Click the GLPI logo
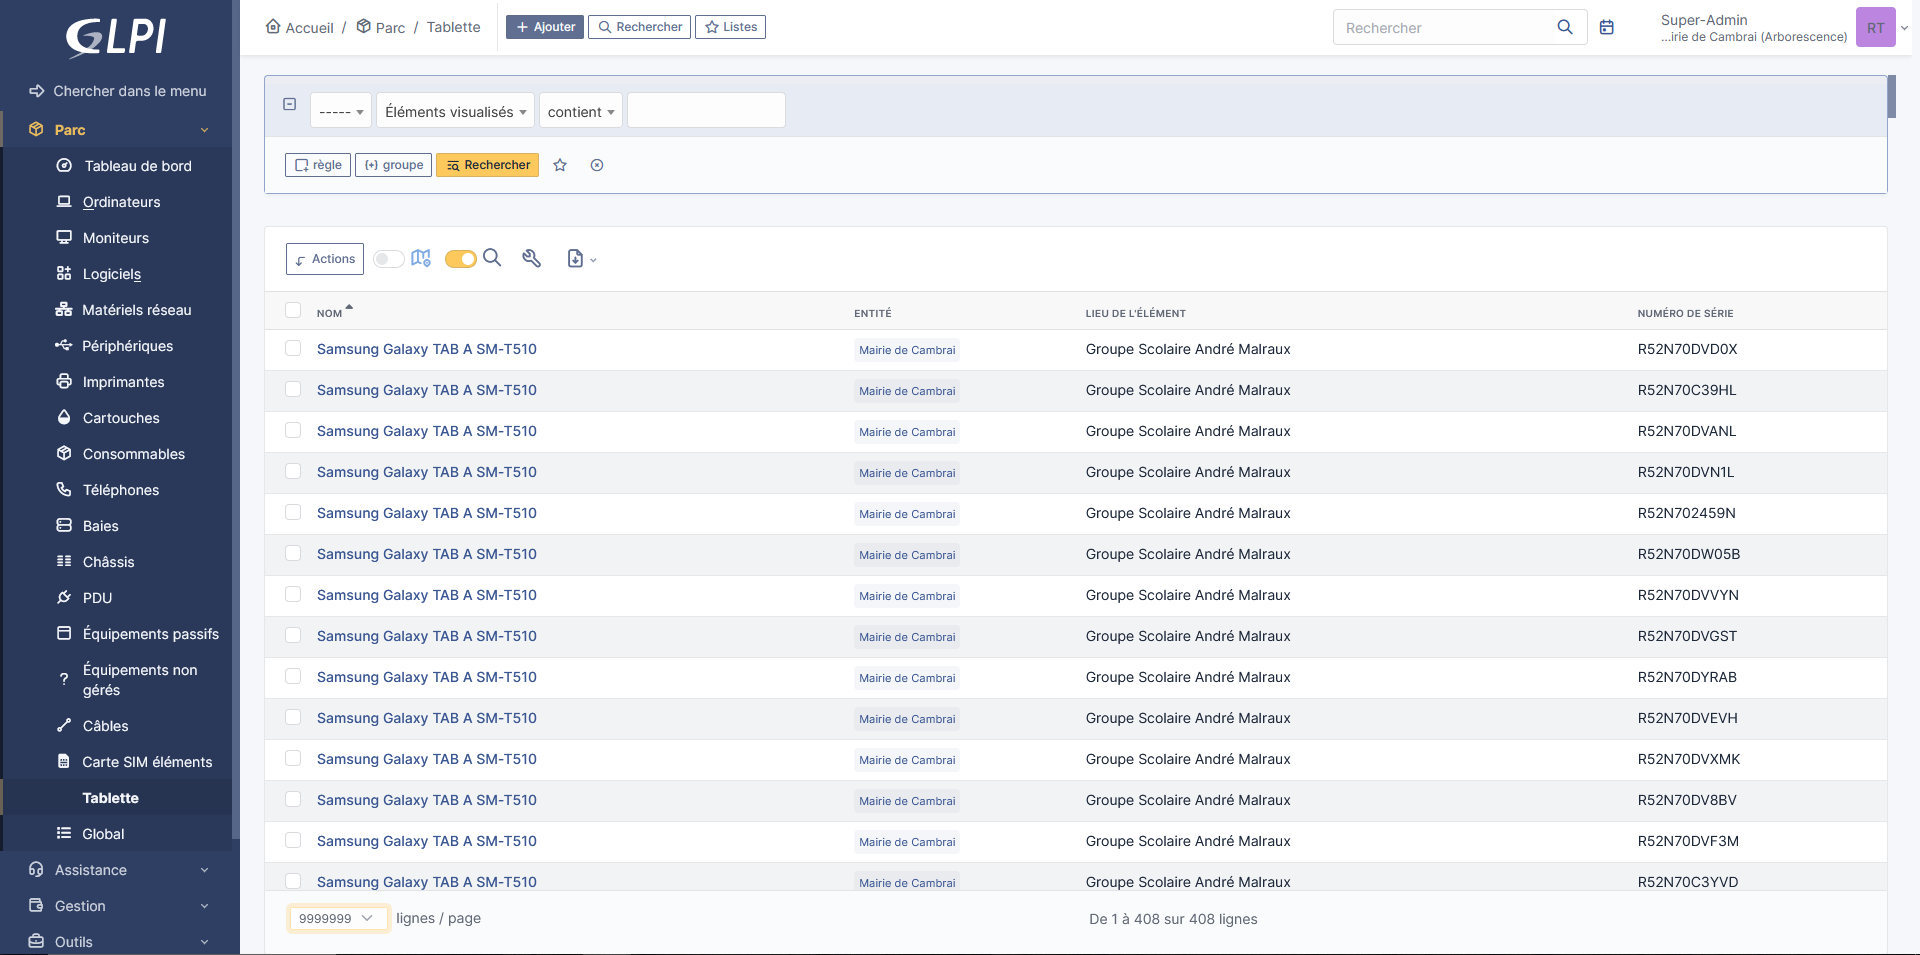 [116, 37]
